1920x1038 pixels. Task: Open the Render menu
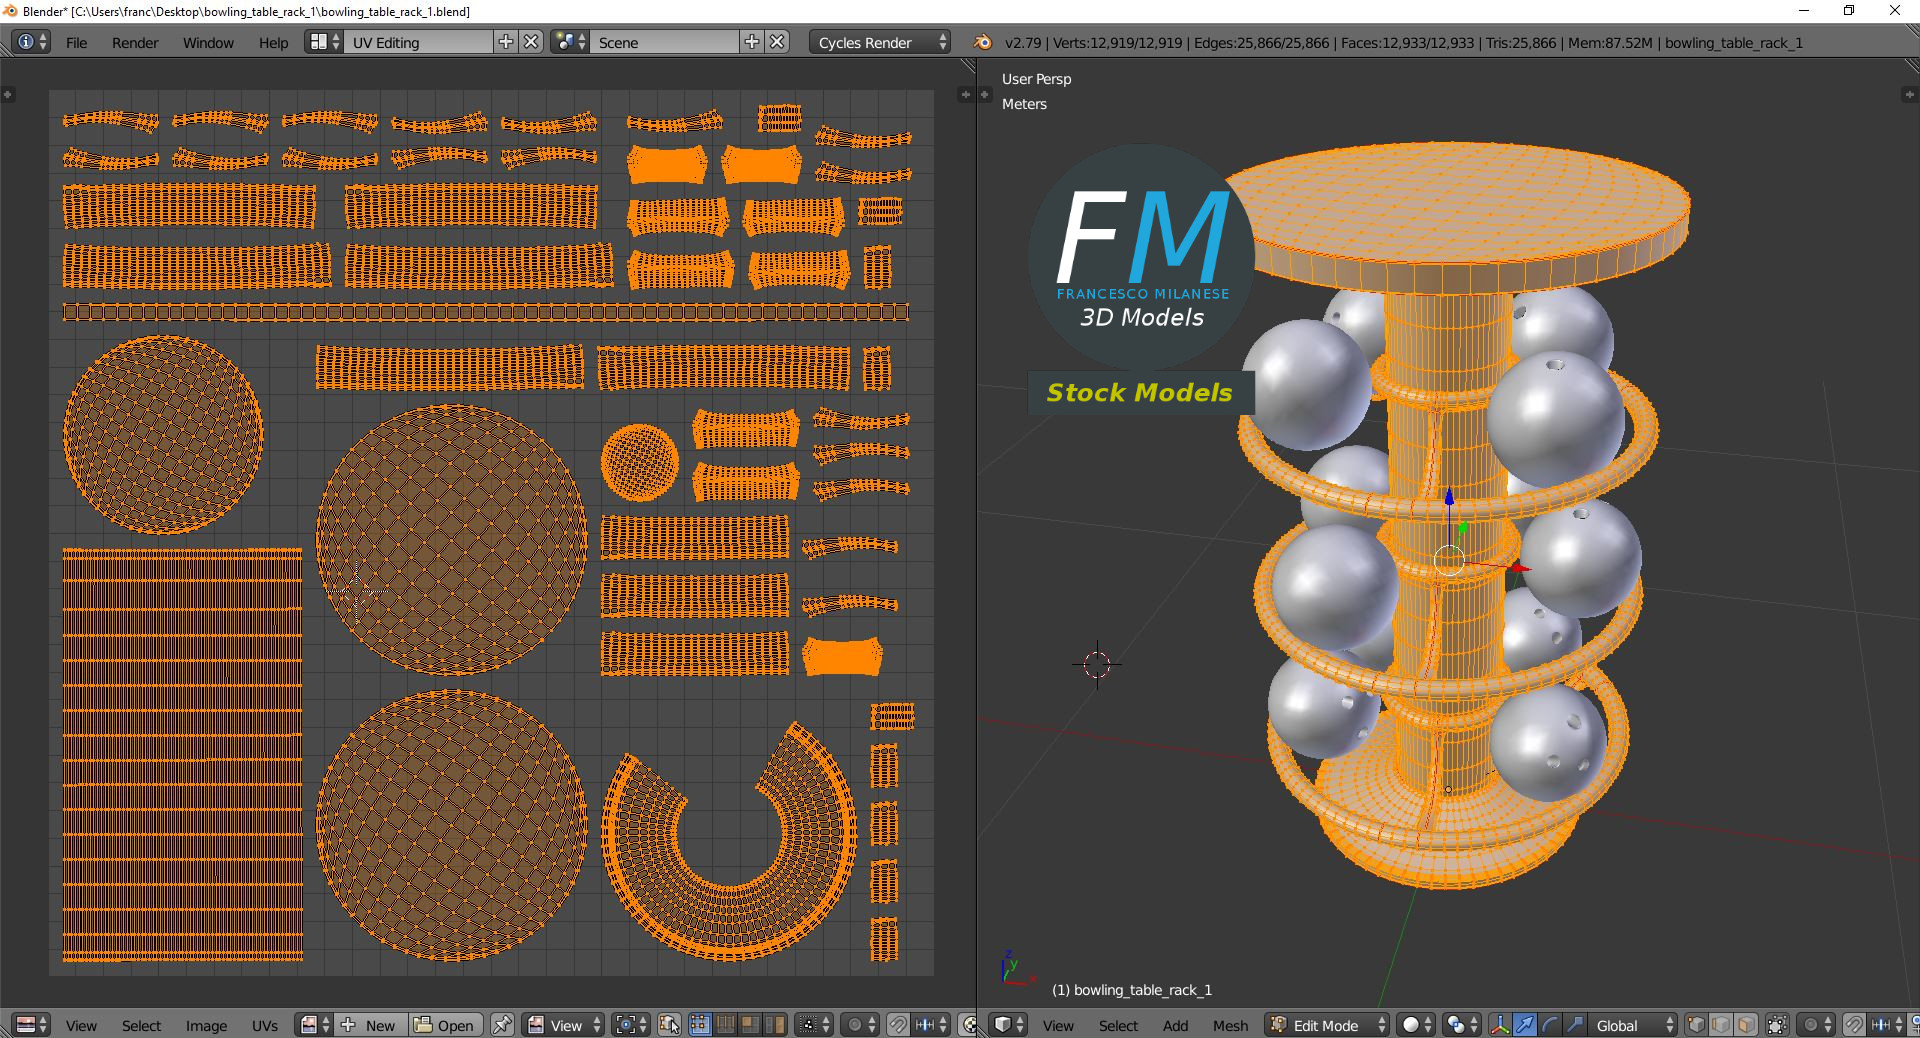[135, 42]
